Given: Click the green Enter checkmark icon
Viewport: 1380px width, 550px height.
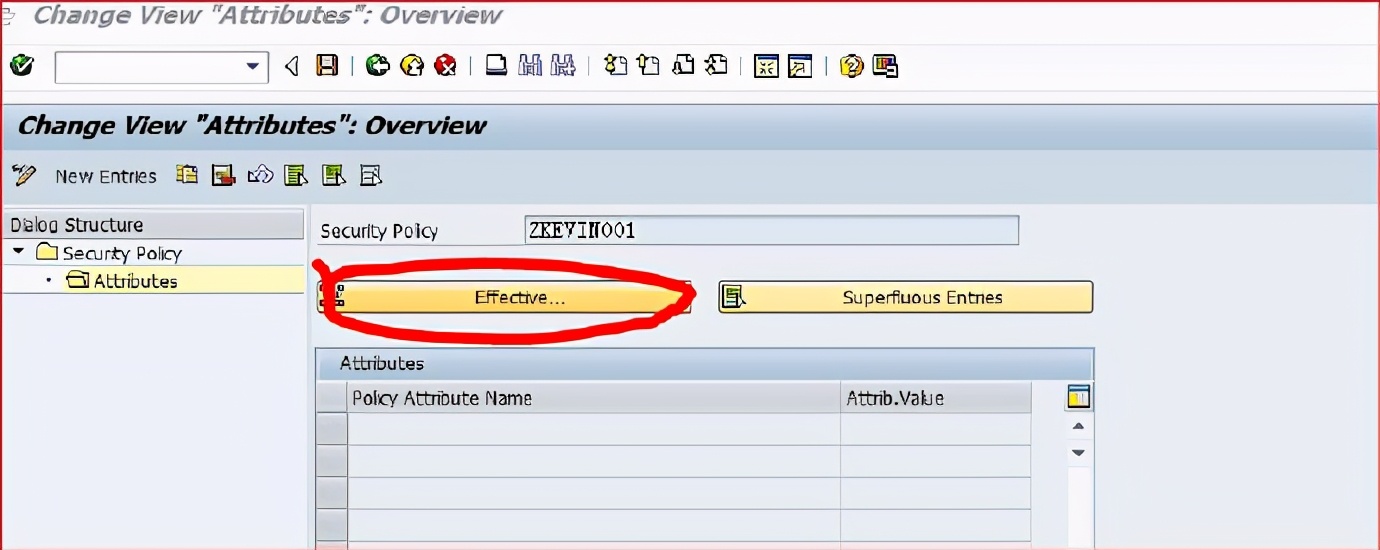Looking at the screenshot, I should click(x=21, y=66).
